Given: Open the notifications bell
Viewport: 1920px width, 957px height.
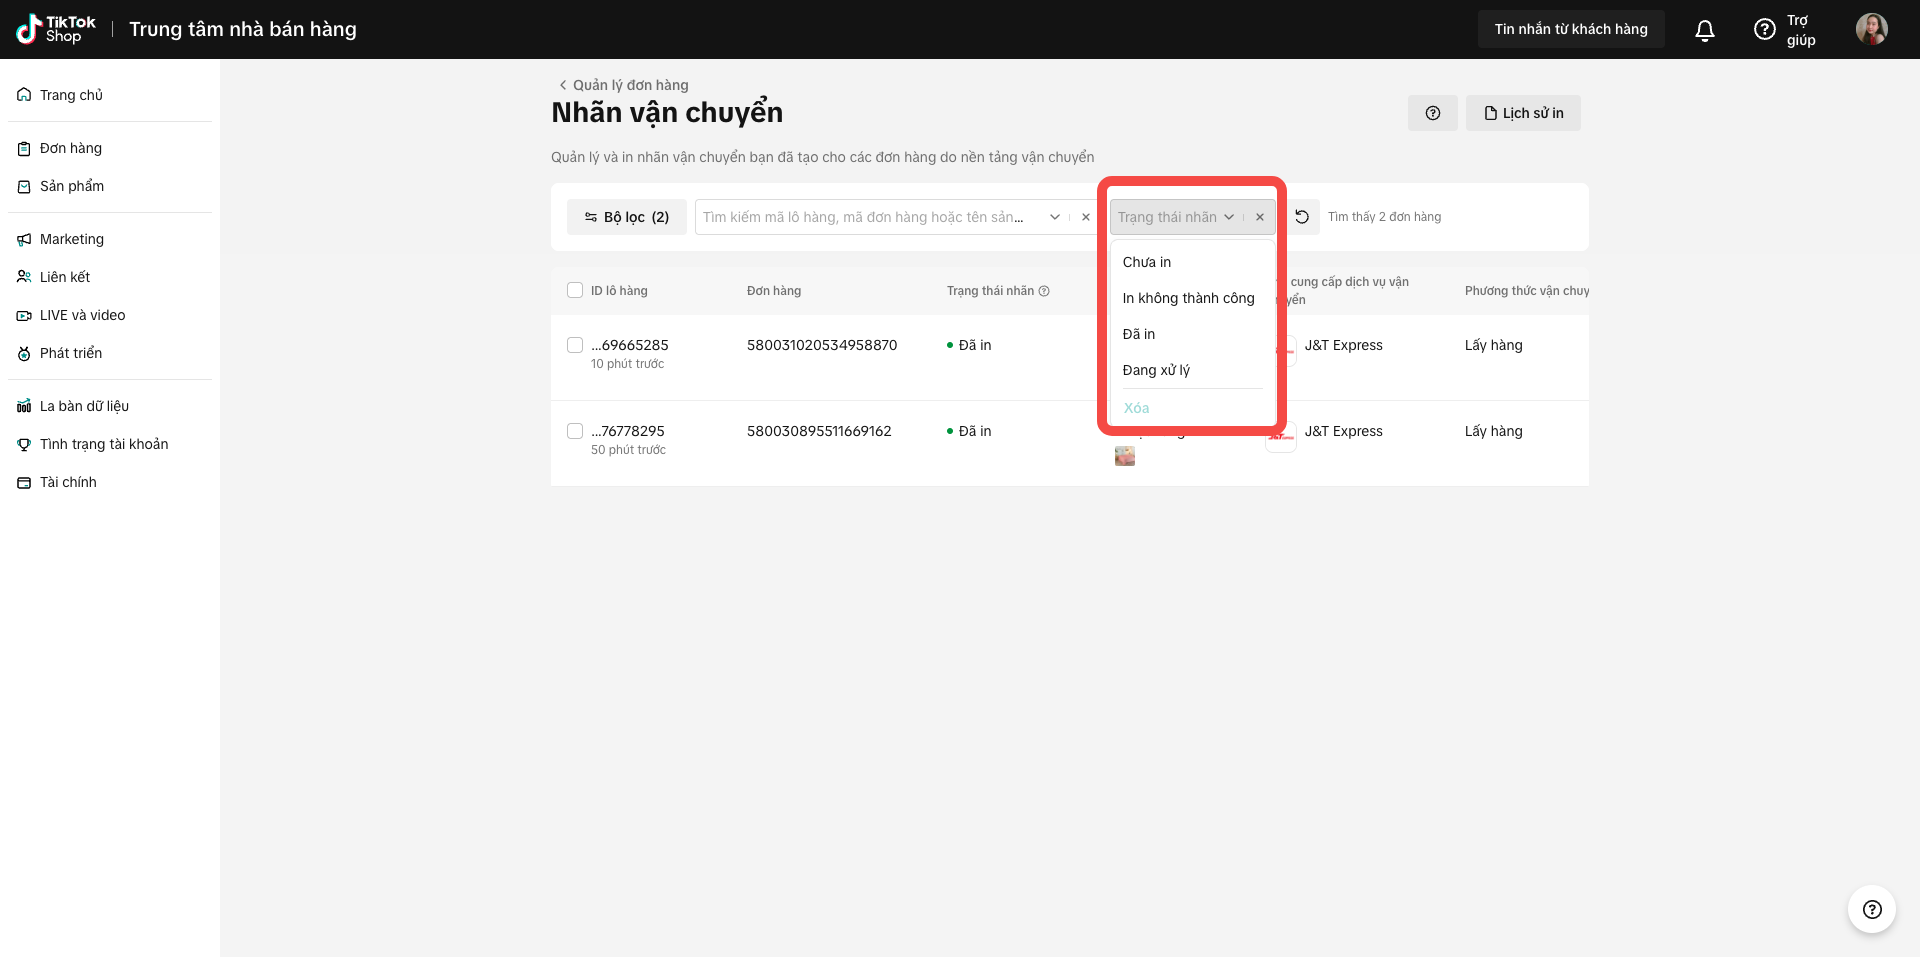Looking at the screenshot, I should pos(1705,30).
